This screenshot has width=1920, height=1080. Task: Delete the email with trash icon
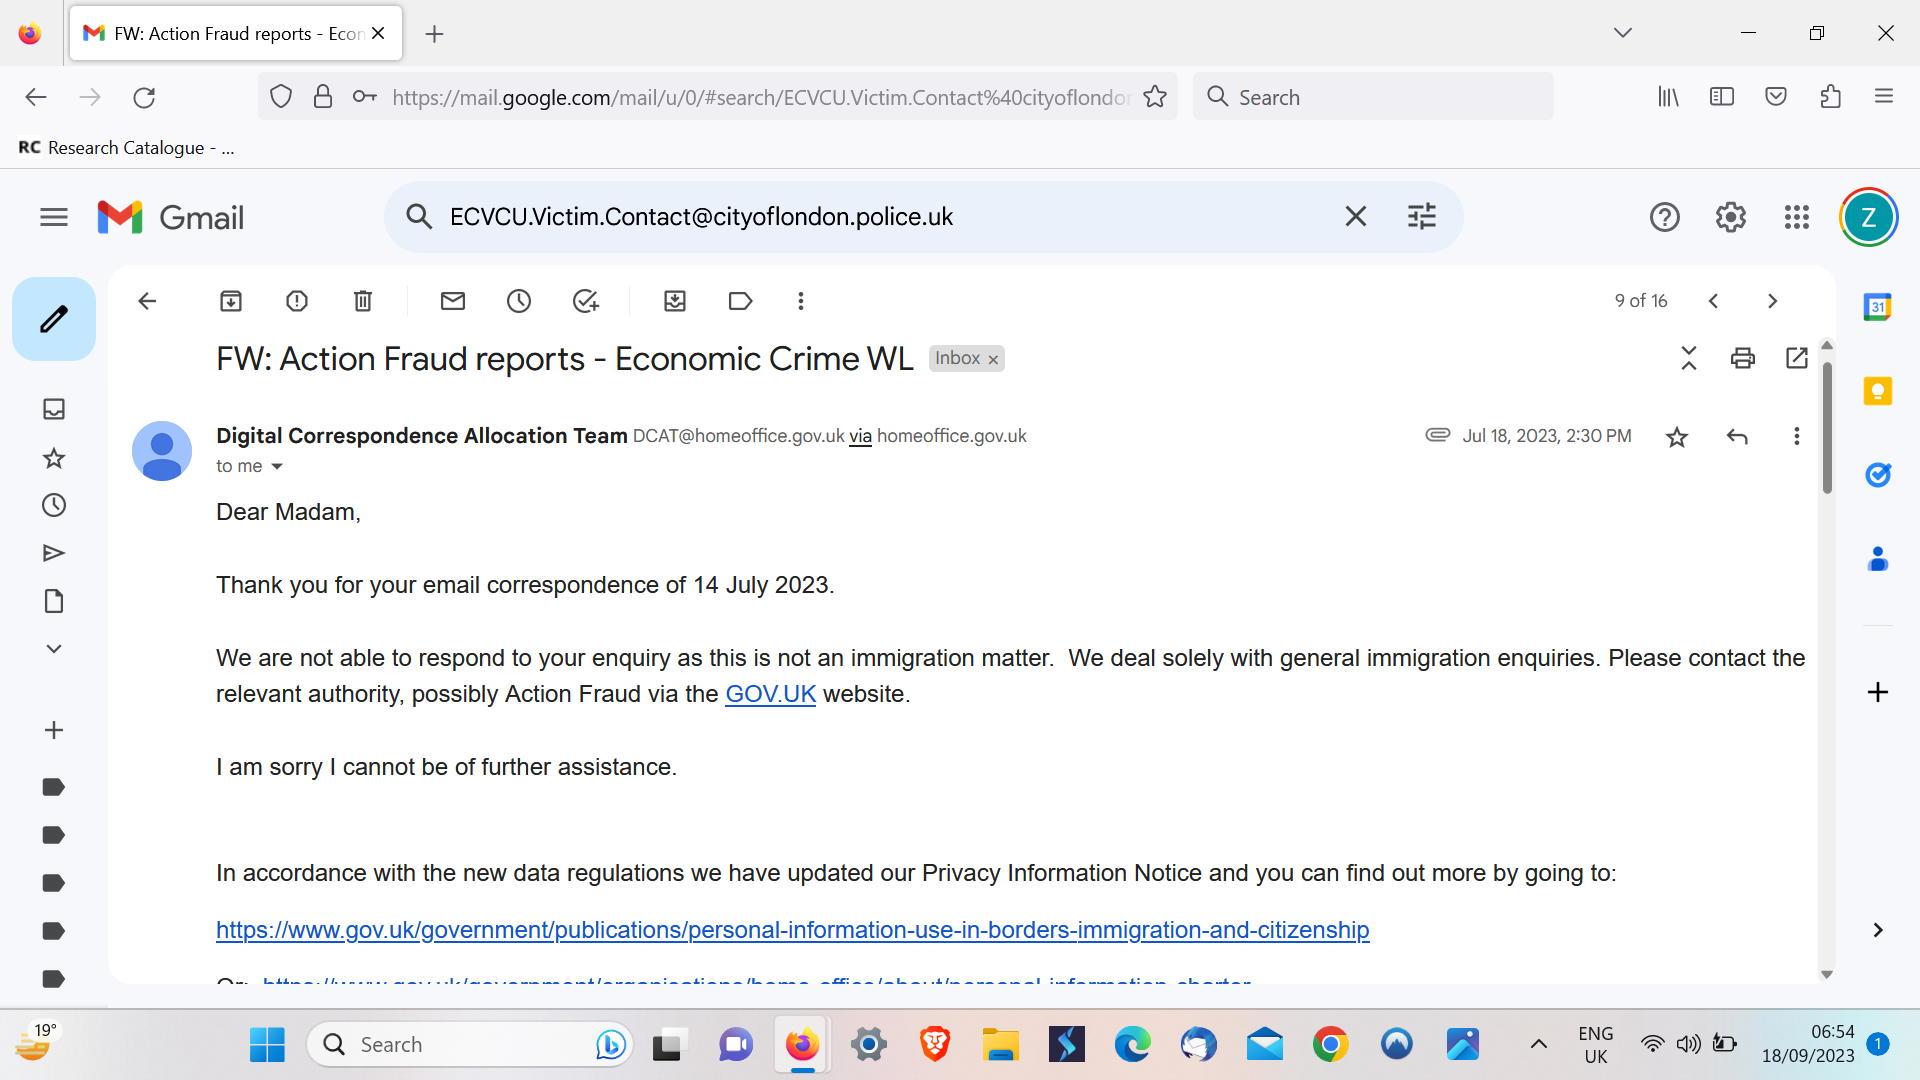363,301
